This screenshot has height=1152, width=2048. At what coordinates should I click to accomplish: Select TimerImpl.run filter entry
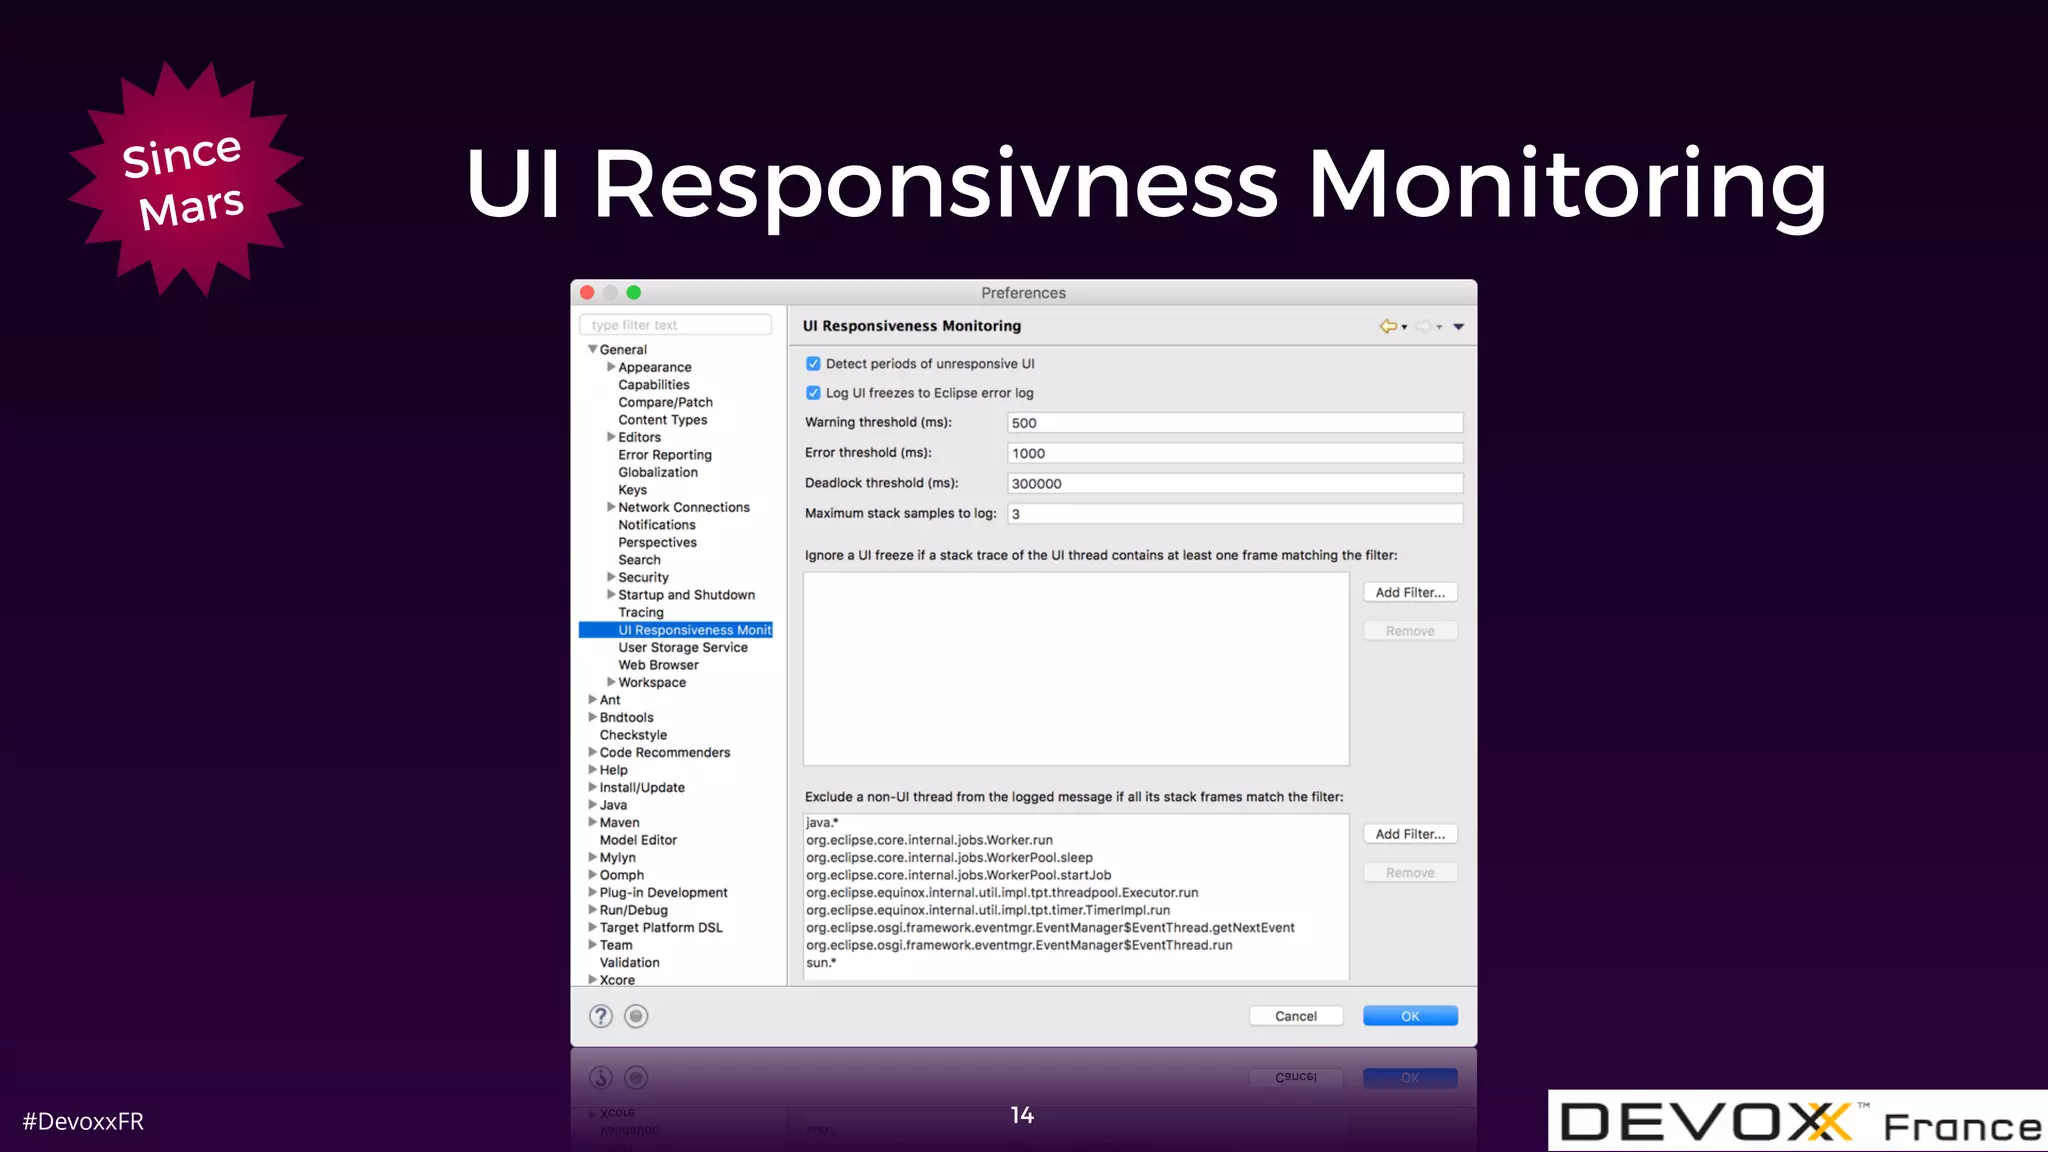coord(988,910)
